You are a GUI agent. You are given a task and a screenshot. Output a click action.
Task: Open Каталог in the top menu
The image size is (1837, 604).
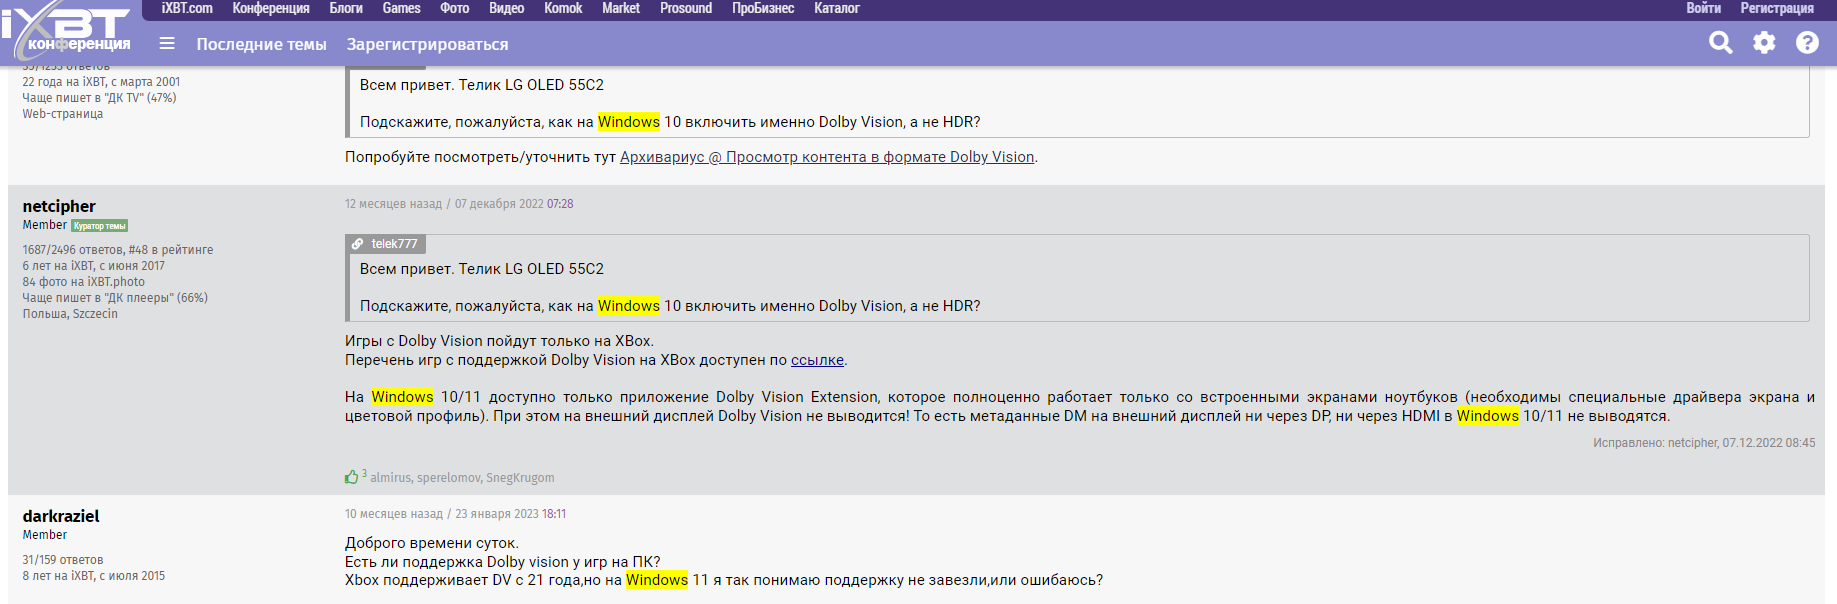[x=837, y=8]
